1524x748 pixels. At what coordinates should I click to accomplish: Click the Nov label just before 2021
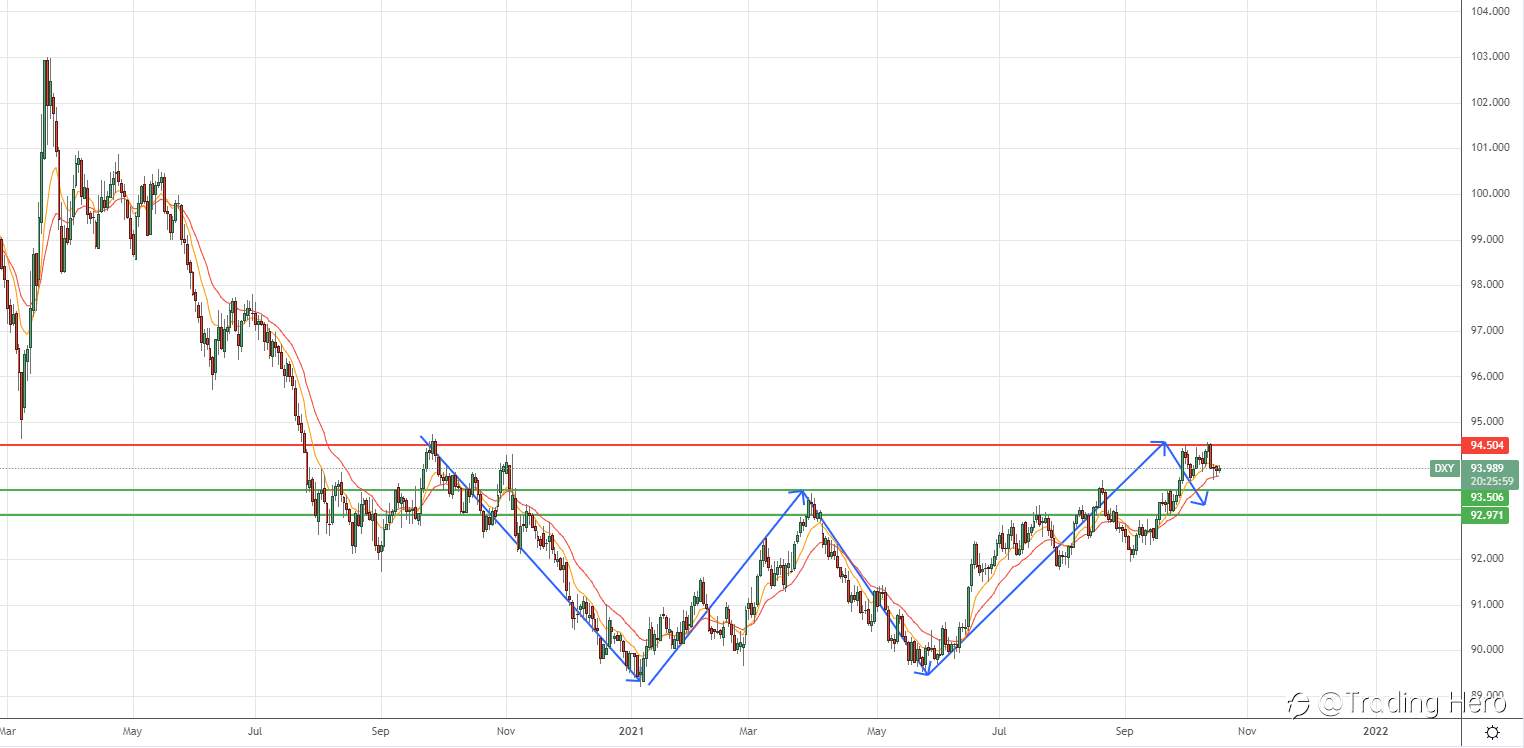pyautogui.click(x=506, y=731)
